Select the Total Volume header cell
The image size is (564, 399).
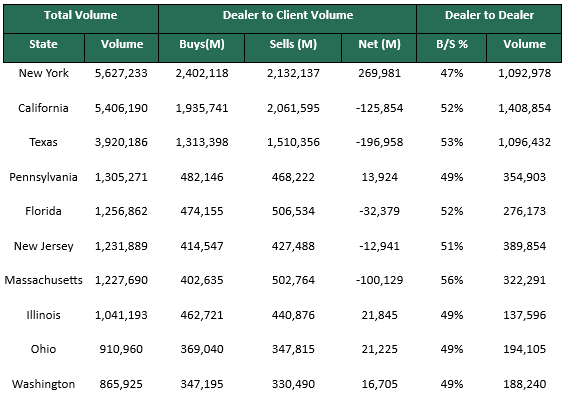click(81, 19)
